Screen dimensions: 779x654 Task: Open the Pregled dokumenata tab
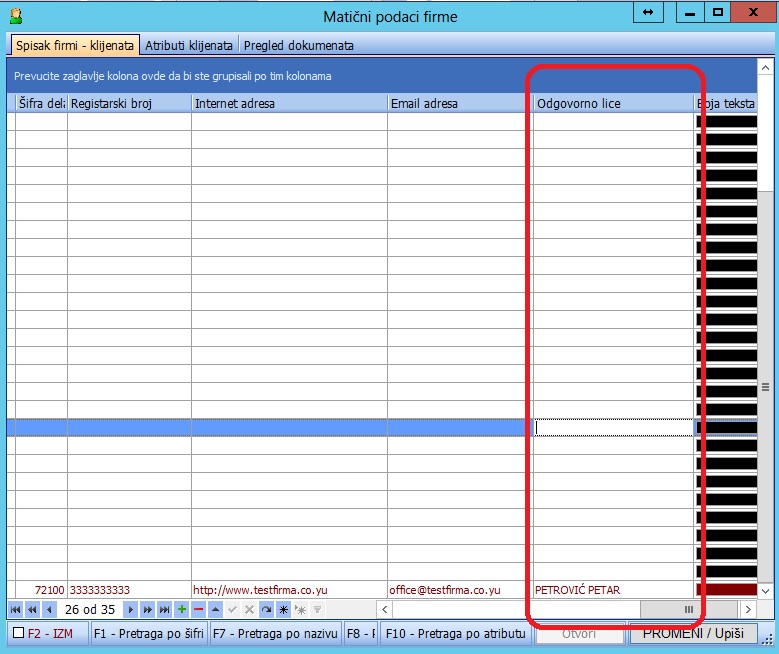click(x=298, y=45)
